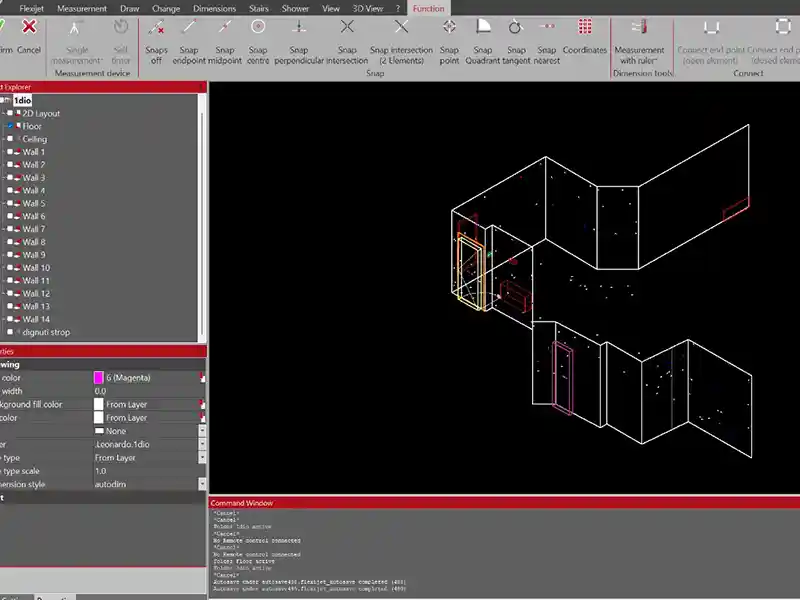The height and width of the screenshot is (600, 800).
Task: Expand the Wall 3 tree node
Action: point(3,178)
